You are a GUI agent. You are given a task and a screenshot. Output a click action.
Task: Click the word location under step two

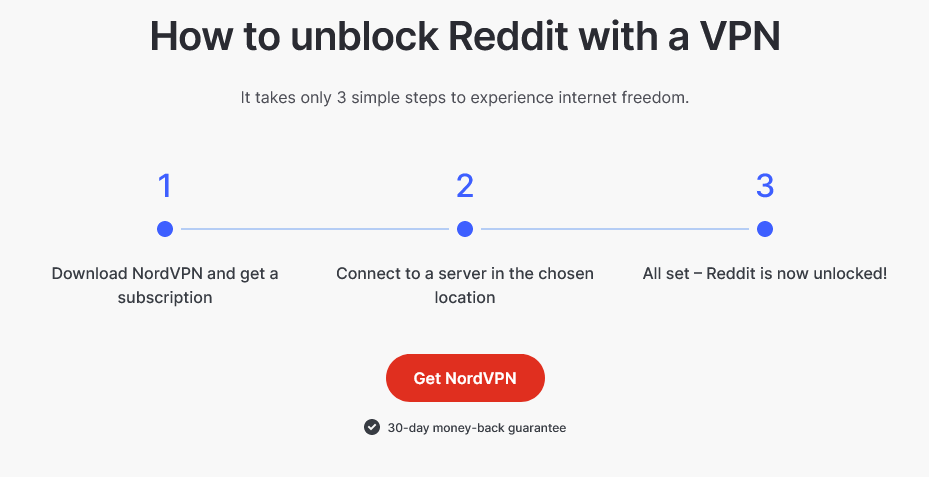pyautogui.click(x=465, y=297)
